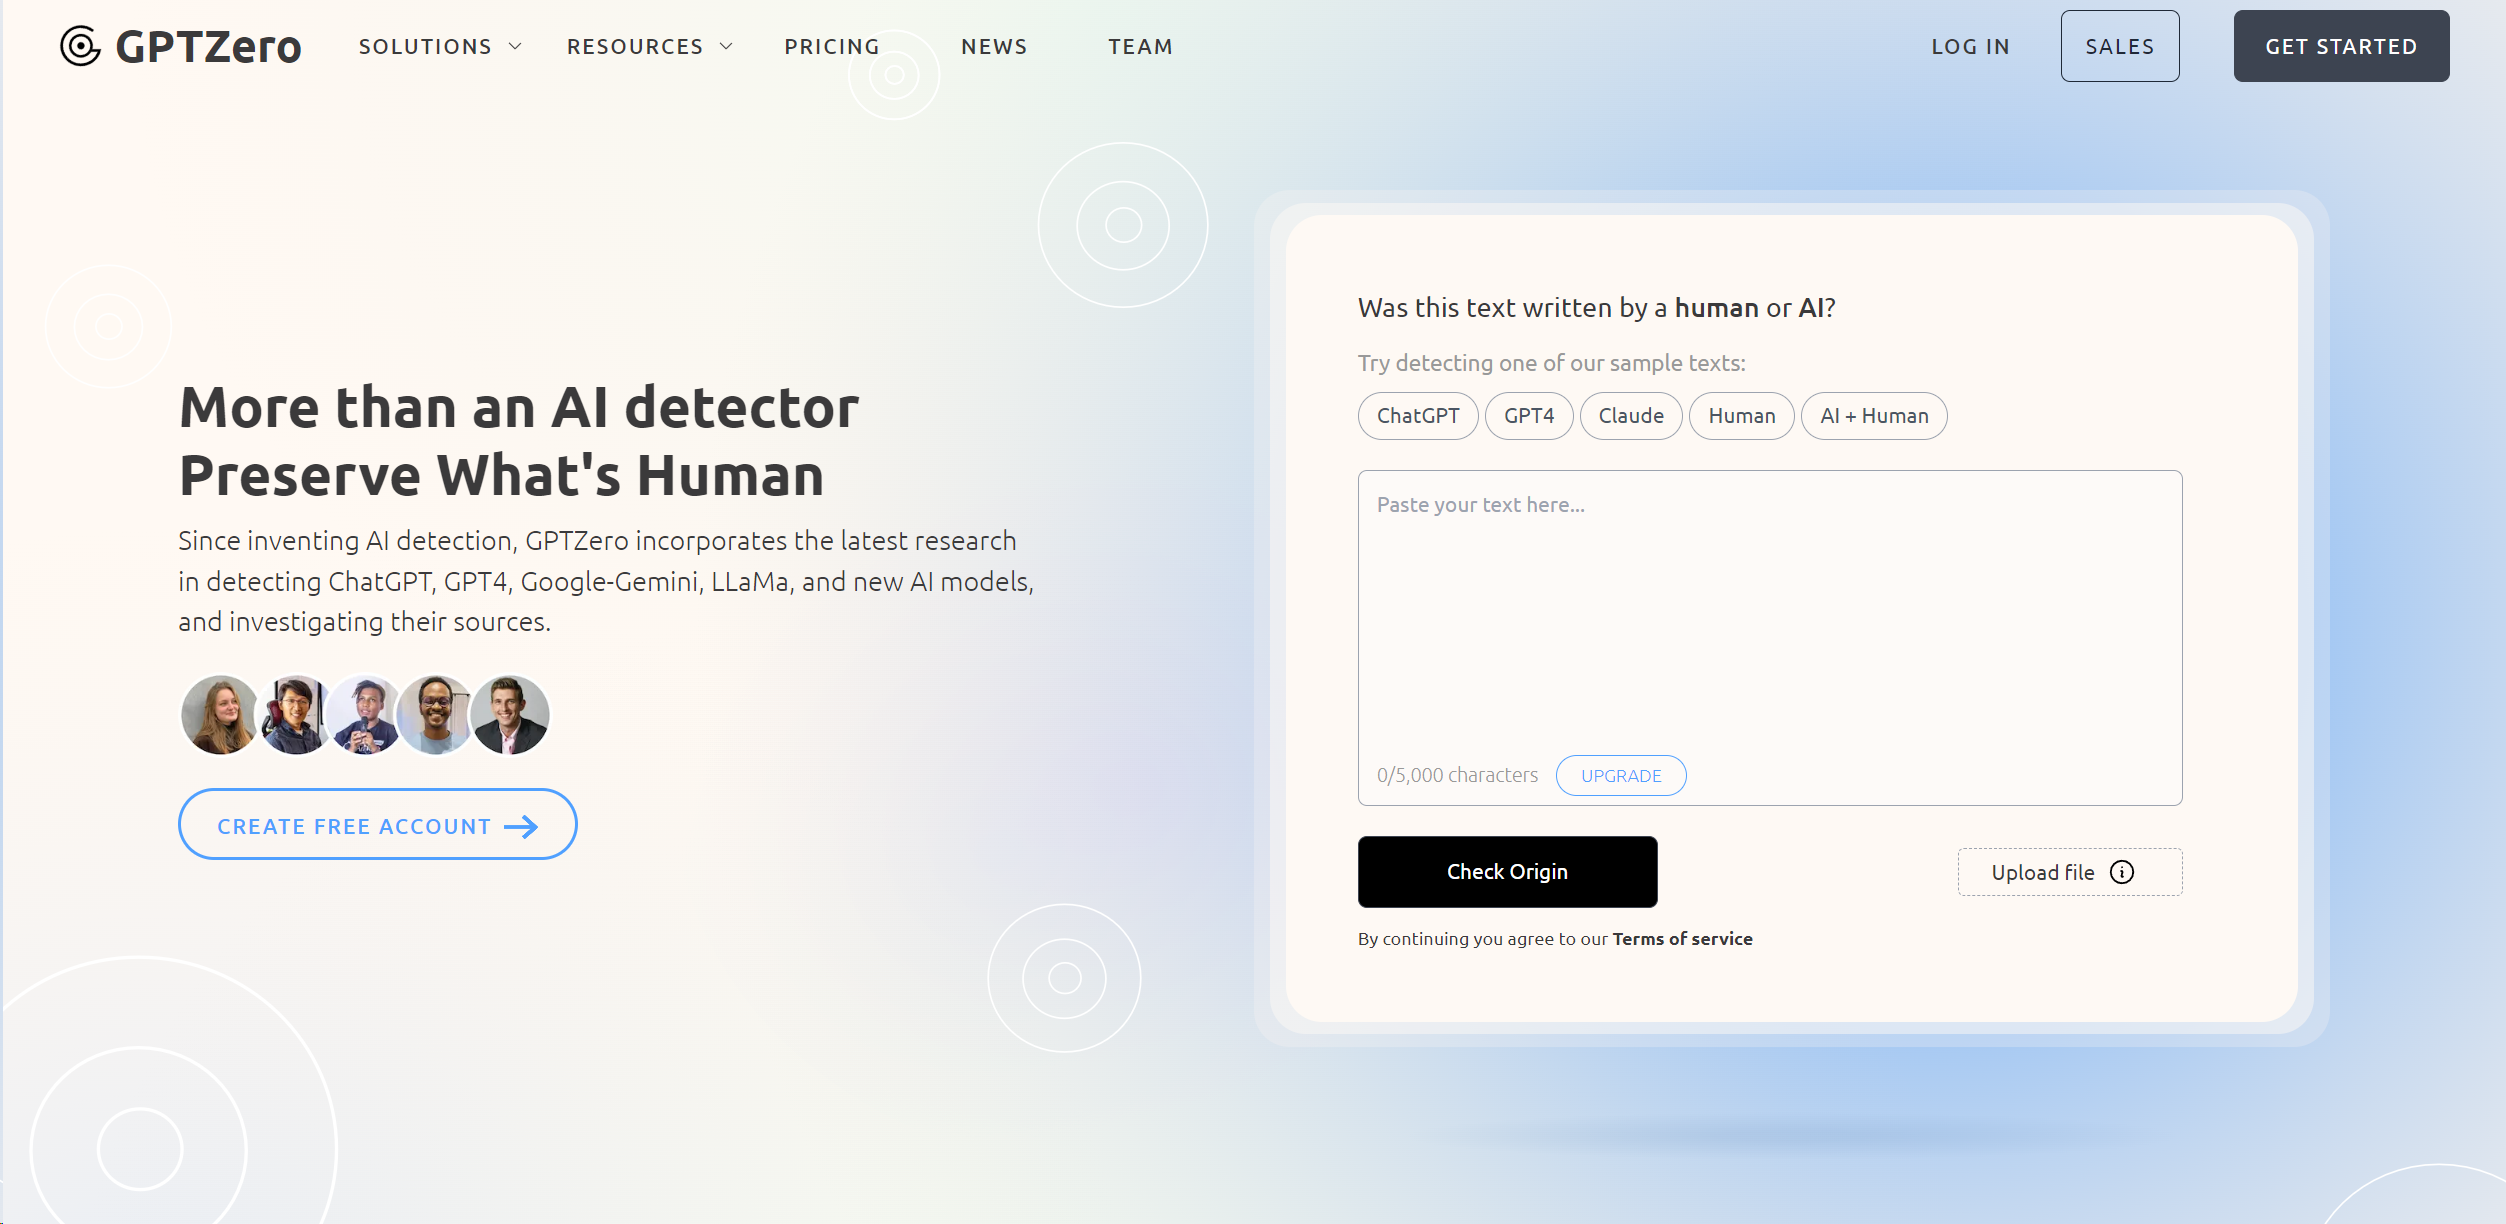Screen dimensions: 2506x1224
Task: Select the Claude sample text
Action: (x=1630, y=416)
